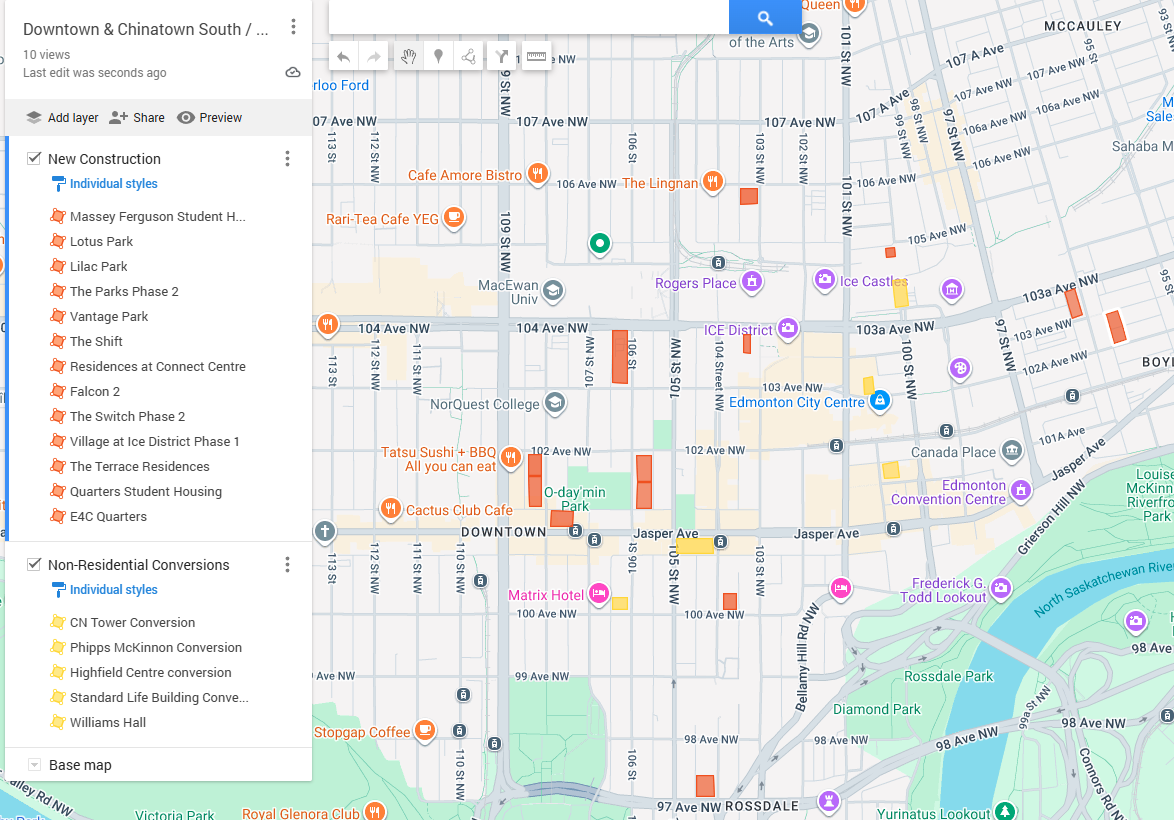The width and height of the screenshot is (1174, 820).
Task: Click the green circular map marker
Action: (600, 243)
